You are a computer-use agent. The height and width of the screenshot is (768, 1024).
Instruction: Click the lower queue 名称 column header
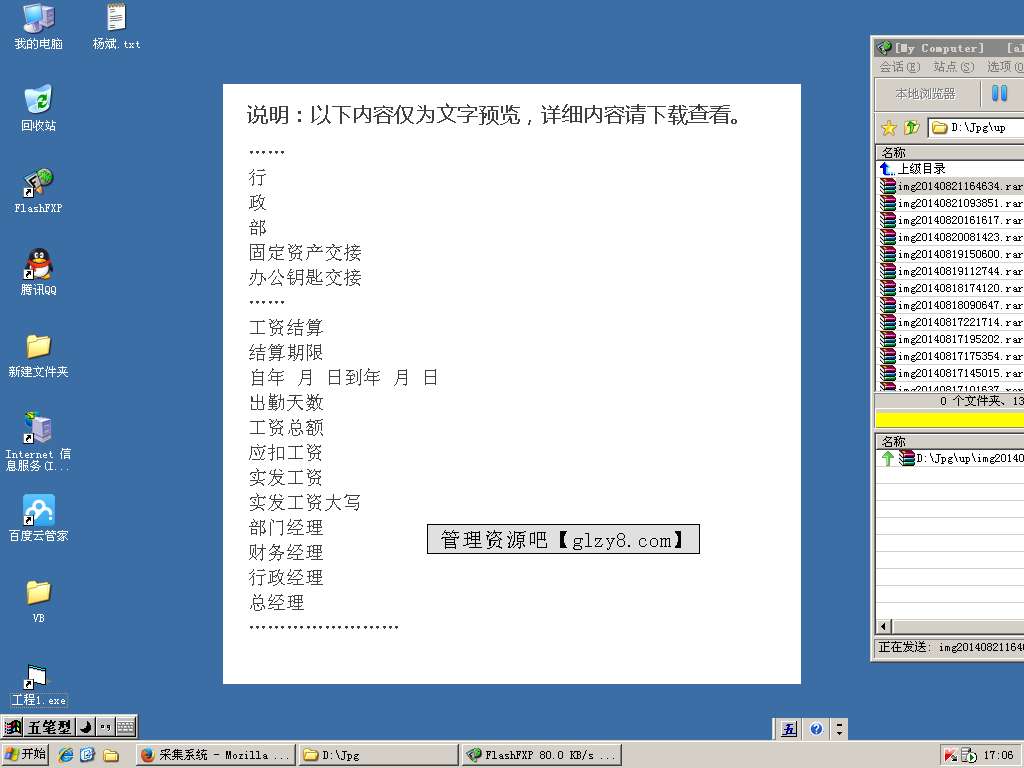[x=950, y=441]
